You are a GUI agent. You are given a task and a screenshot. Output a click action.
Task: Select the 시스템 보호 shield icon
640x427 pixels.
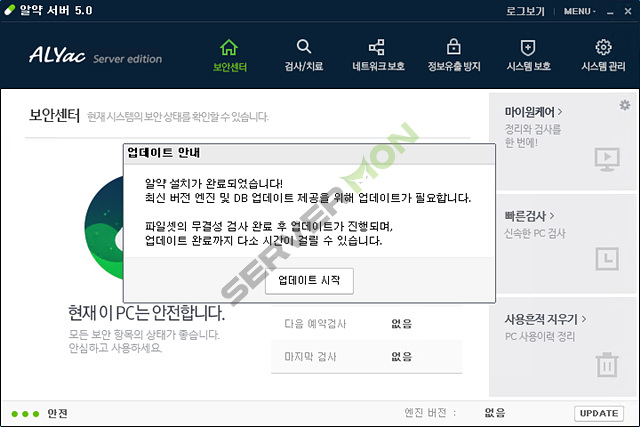528,47
